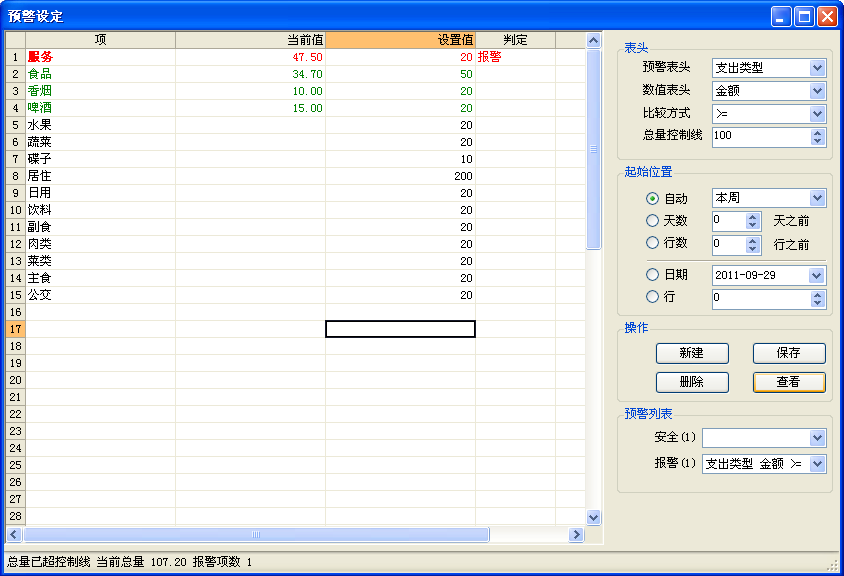Click the table scroll down arrow
Screen dimensions: 844x576
tap(593, 518)
